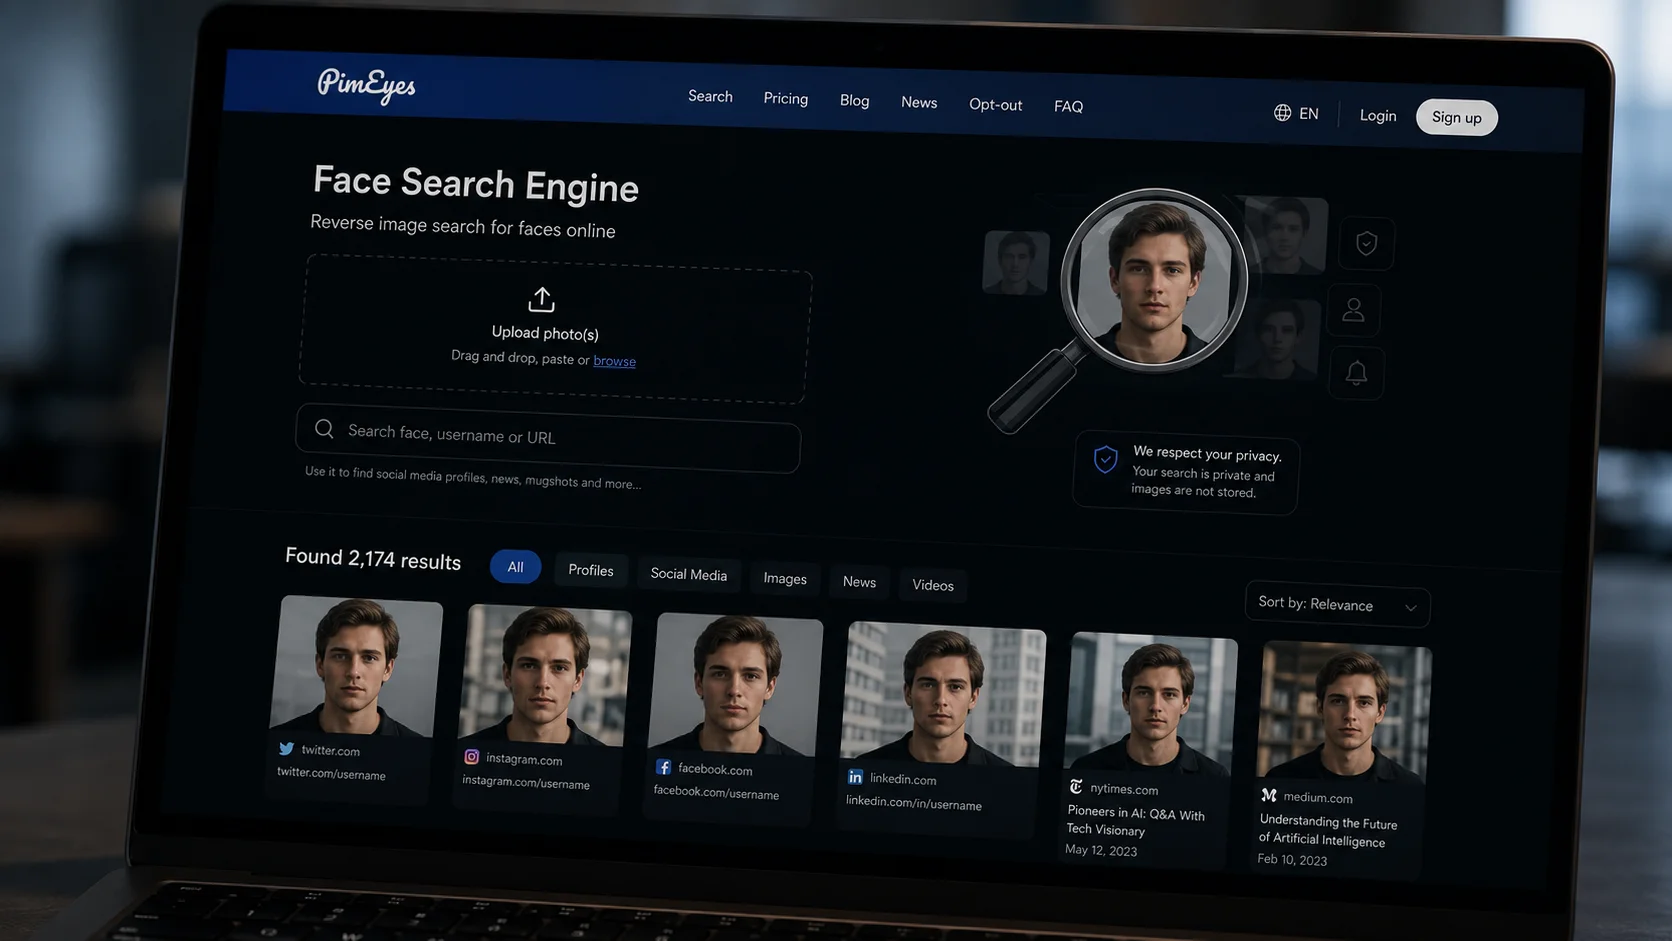Click the Facebook icon on result card
Image resolution: width=1672 pixels, height=941 pixels.
(x=663, y=767)
